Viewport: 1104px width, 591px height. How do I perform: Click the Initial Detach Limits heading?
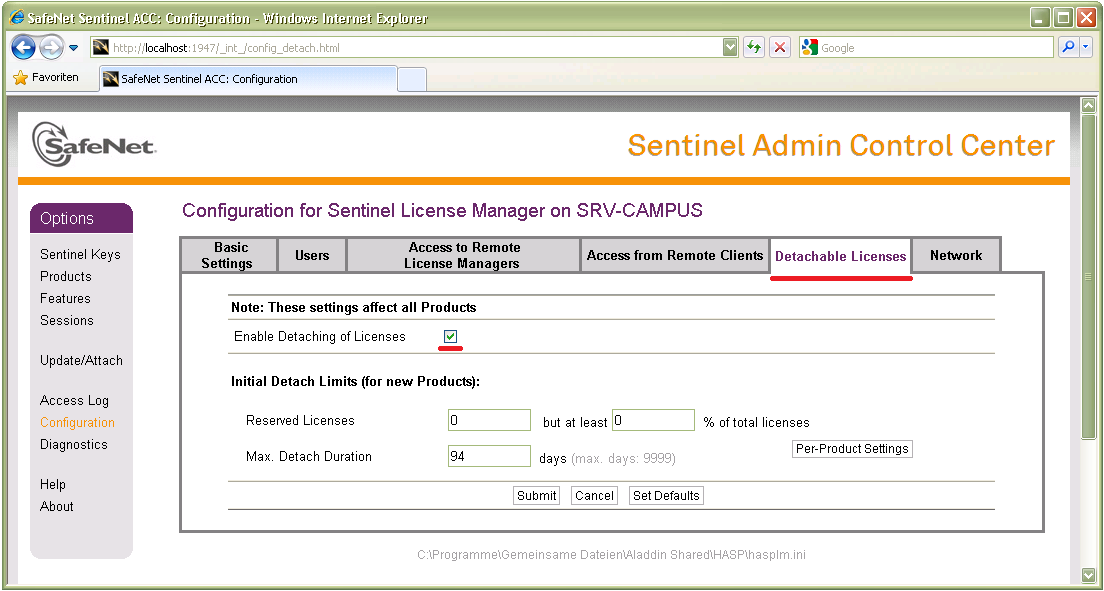point(356,381)
